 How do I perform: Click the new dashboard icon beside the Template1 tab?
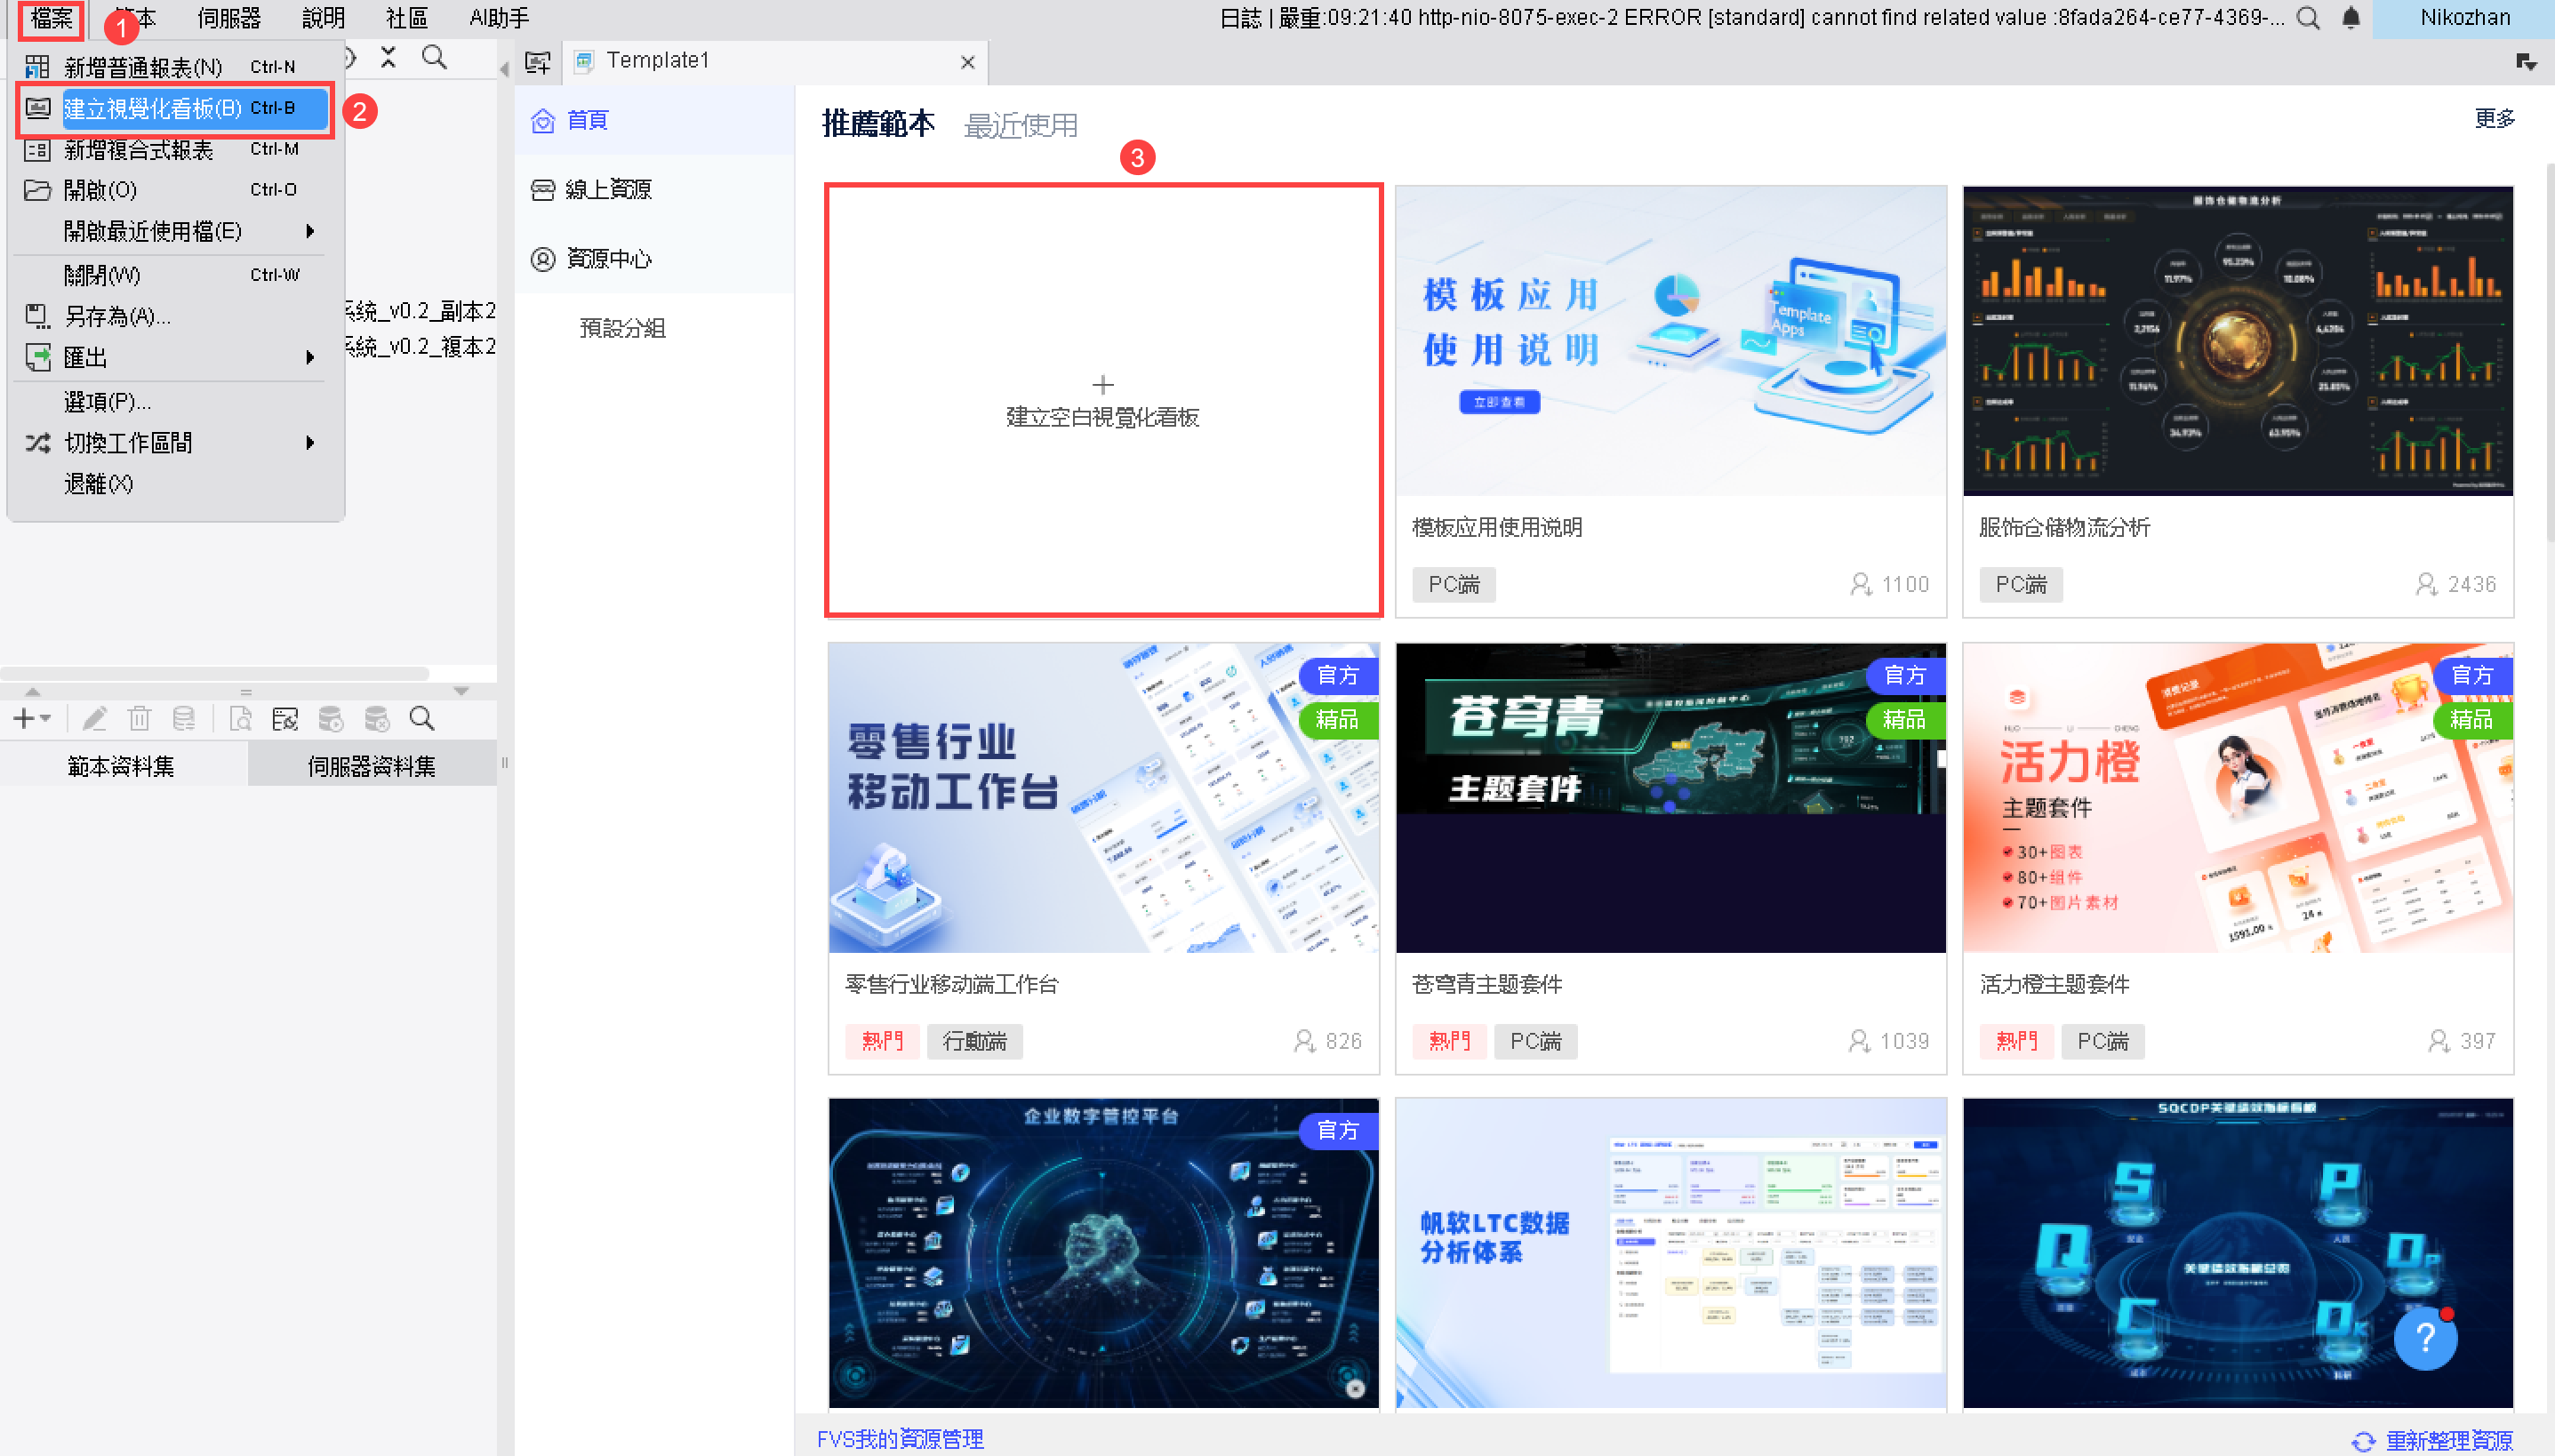(538, 62)
